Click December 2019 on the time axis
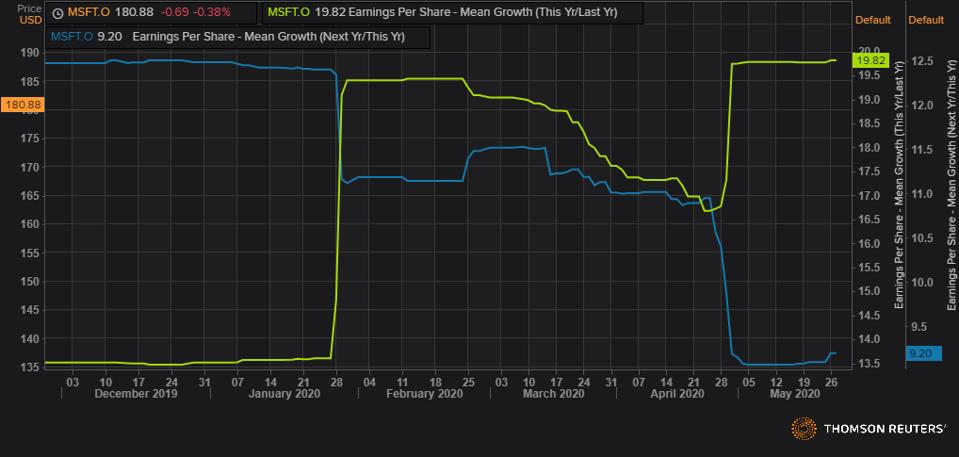The width and height of the screenshot is (959, 457). pyautogui.click(x=135, y=394)
